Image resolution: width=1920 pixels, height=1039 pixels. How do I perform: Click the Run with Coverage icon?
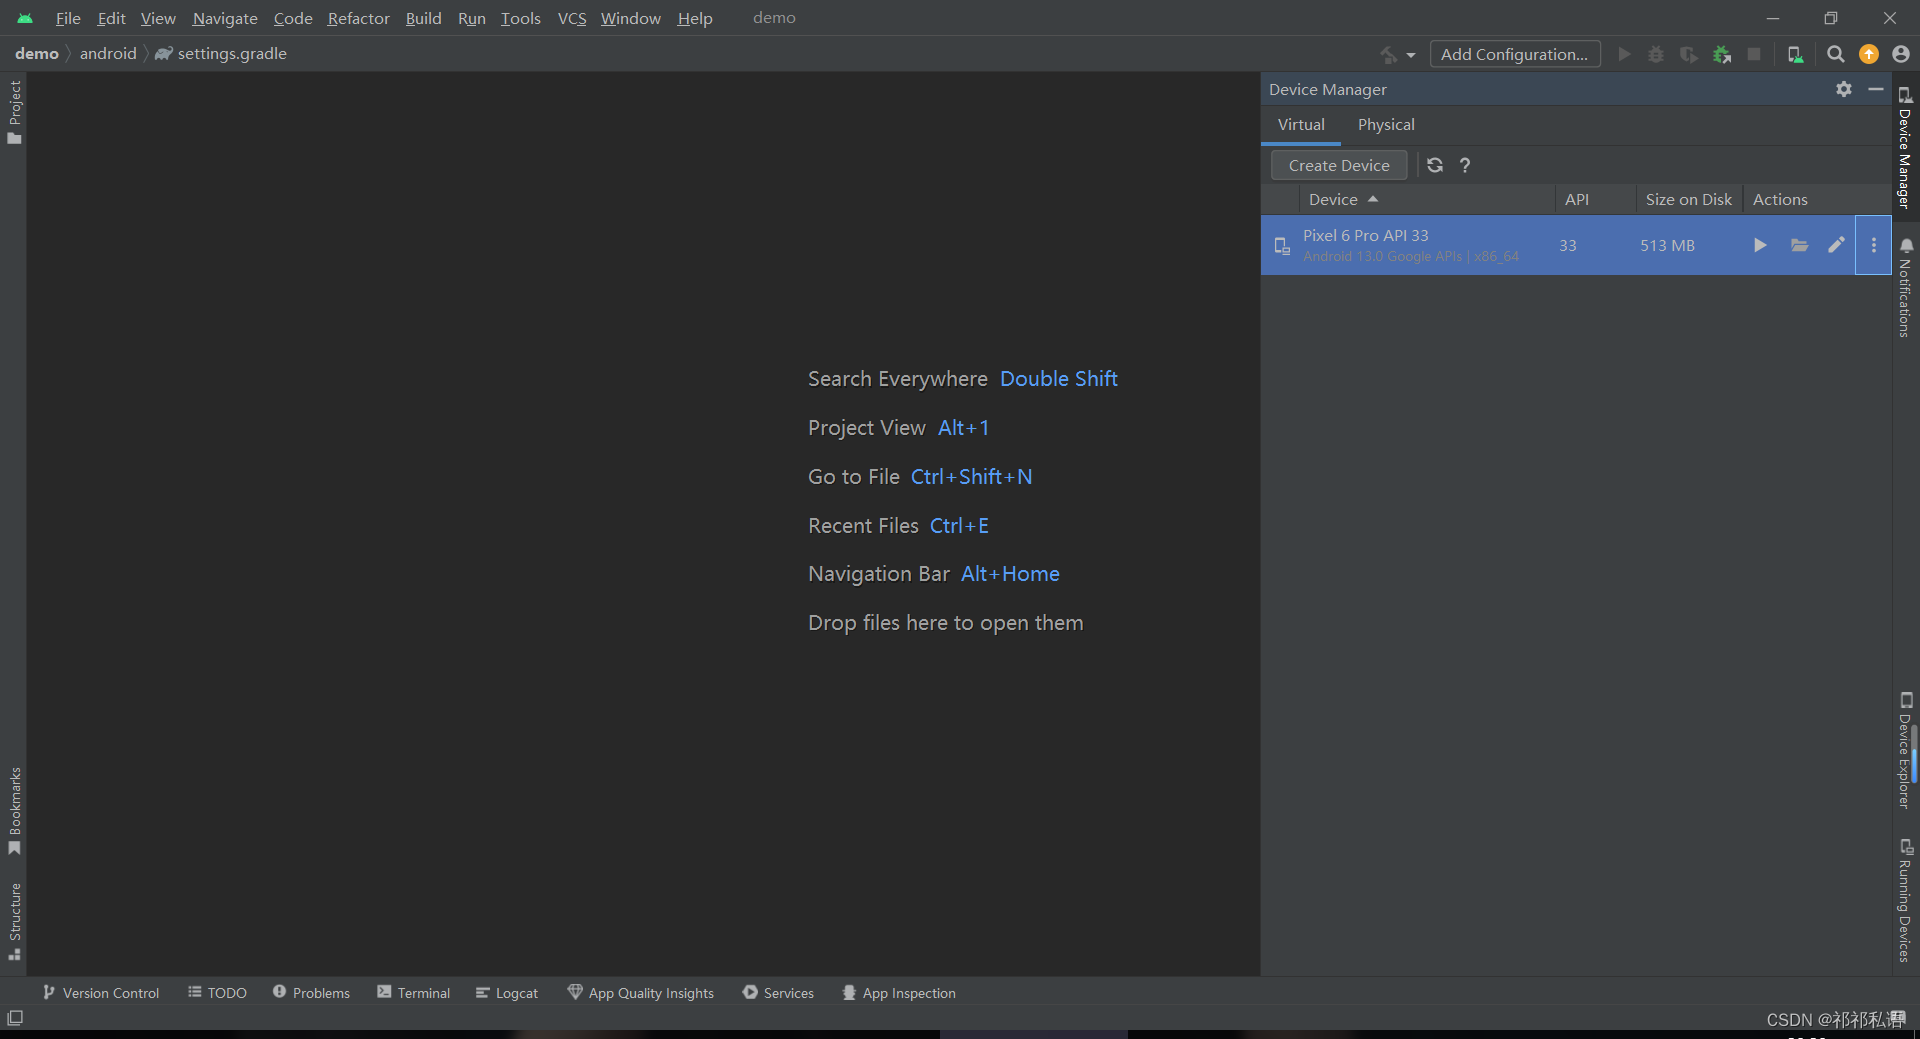[1689, 54]
